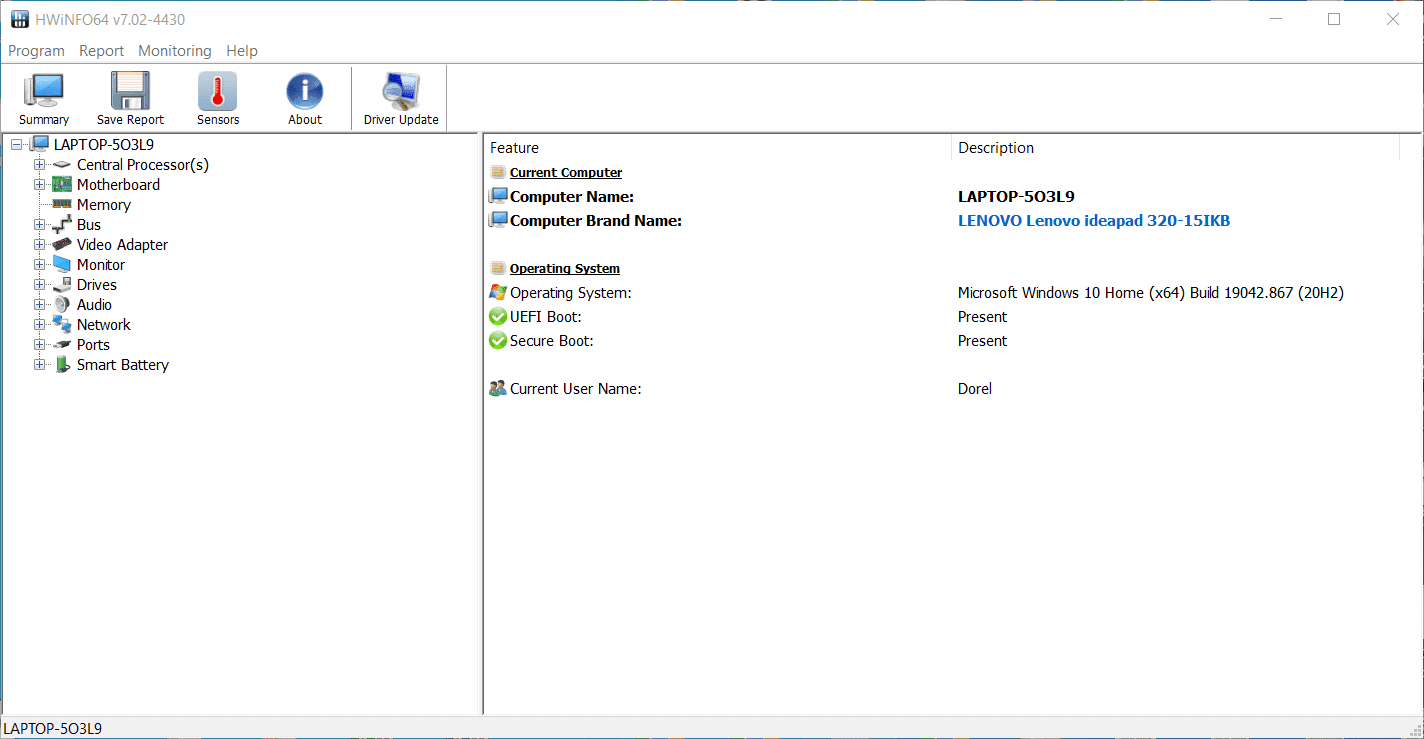
Task: Select the Windows 10 Home build value
Action: coord(1151,293)
